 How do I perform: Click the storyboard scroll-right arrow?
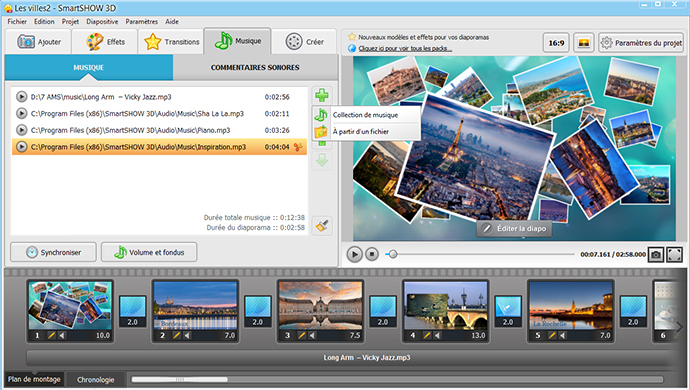click(x=680, y=327)
